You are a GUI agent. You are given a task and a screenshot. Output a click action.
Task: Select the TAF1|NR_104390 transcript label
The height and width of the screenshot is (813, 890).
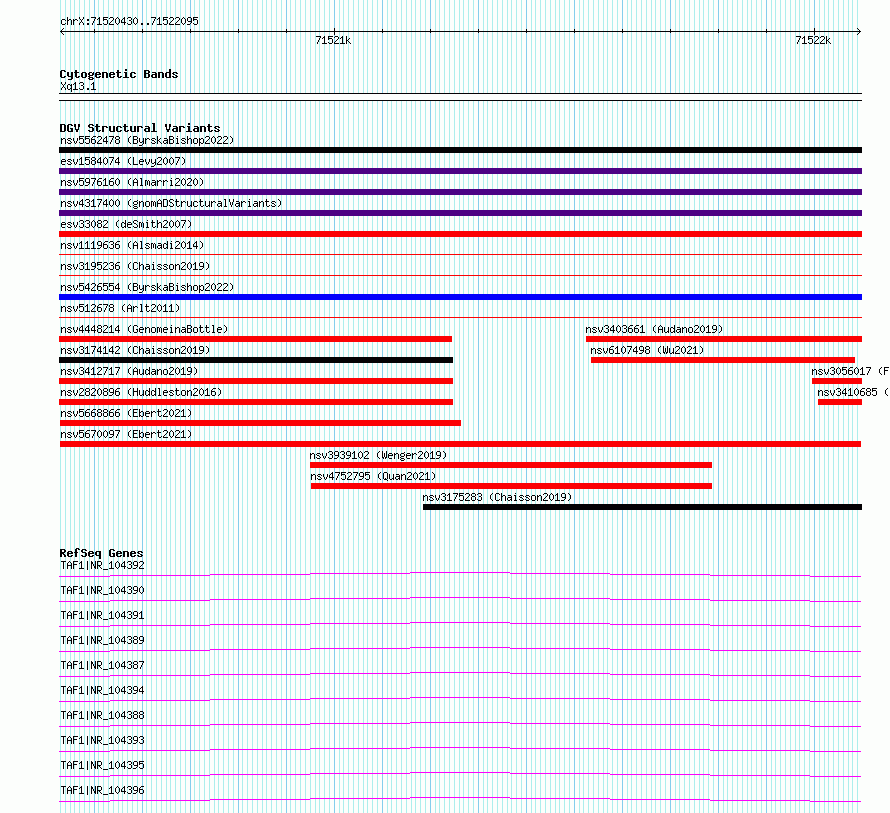click(102, 590)
